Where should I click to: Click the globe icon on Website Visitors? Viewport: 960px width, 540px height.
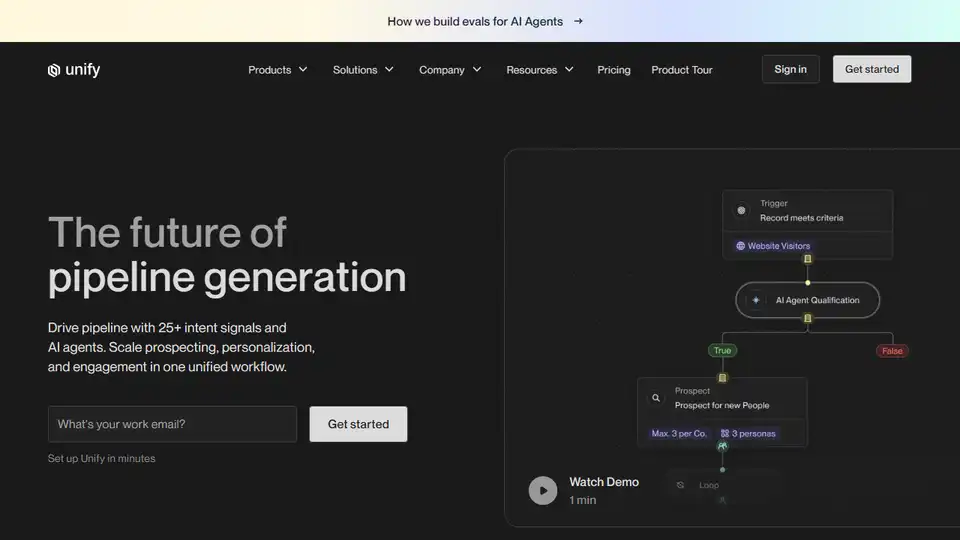(741, 246)
